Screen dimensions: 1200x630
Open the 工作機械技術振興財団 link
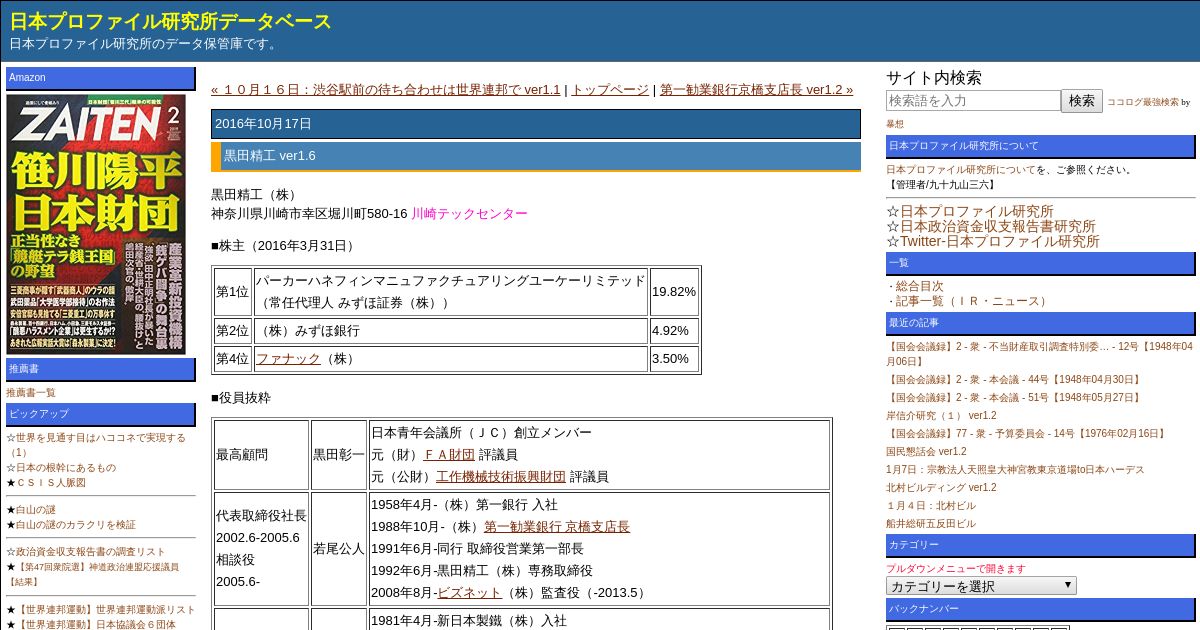click(501, 477)
